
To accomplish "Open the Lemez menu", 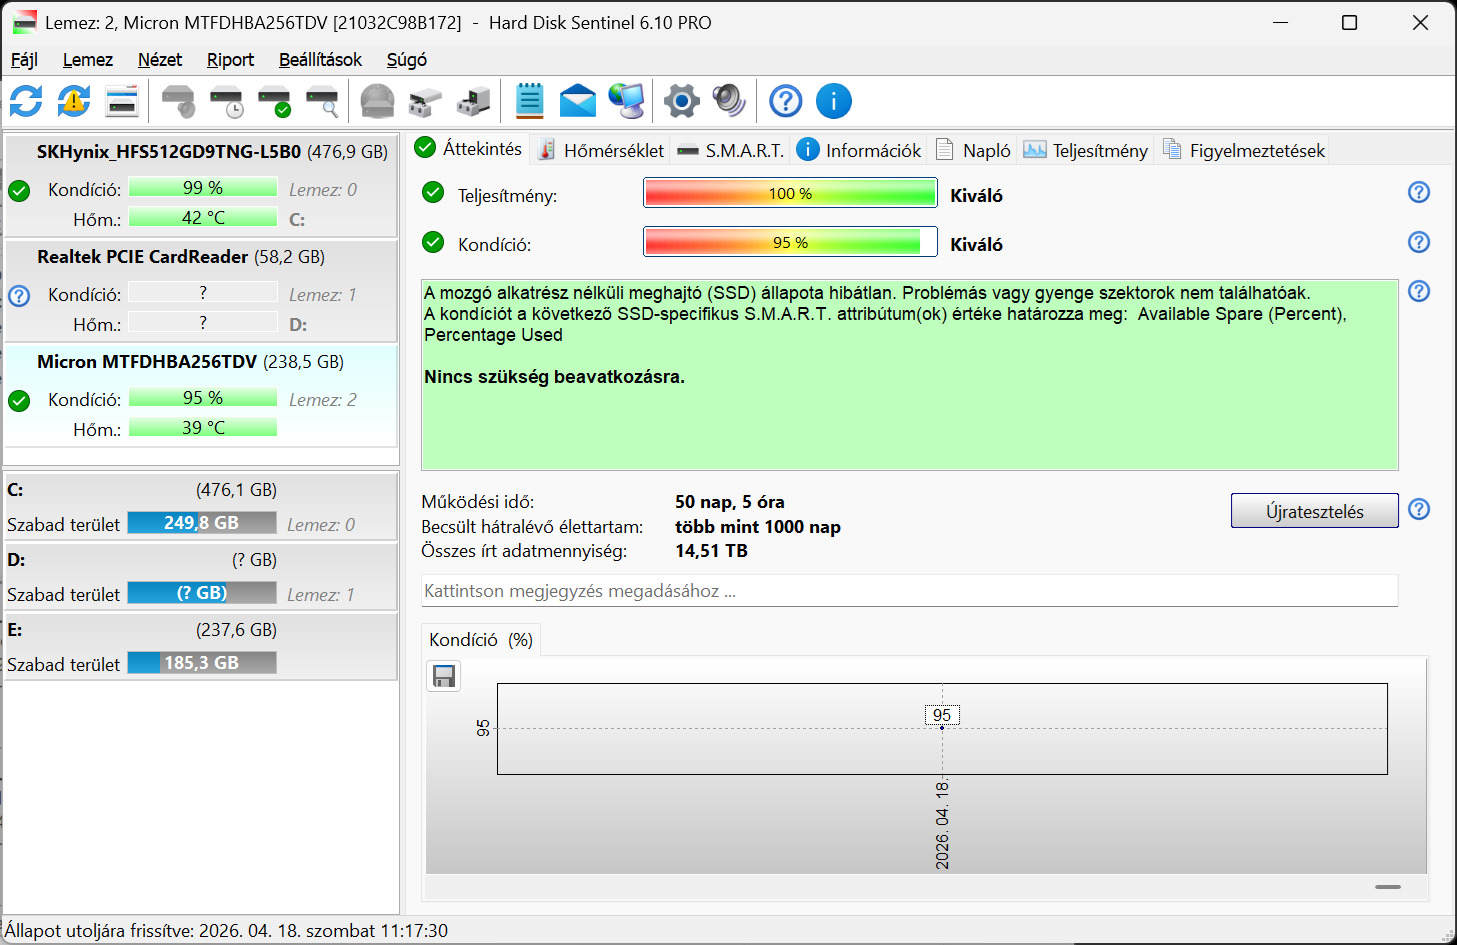I will (88, 60).
